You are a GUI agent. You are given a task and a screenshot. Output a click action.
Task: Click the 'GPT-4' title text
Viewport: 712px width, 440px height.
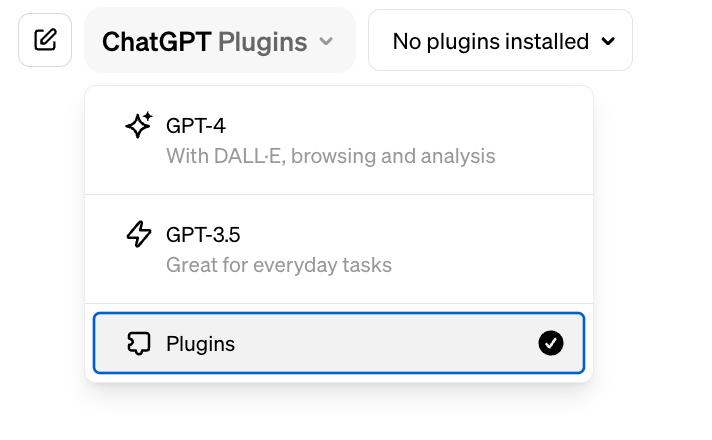click(196, 126)
